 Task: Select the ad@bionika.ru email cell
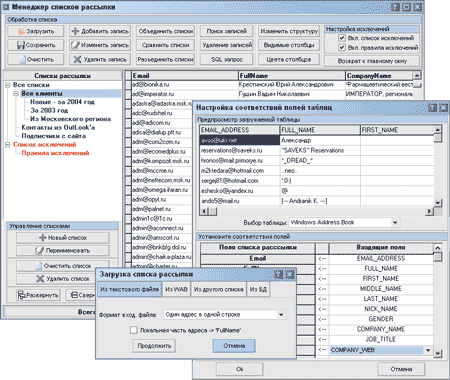(x=185, y=85)
